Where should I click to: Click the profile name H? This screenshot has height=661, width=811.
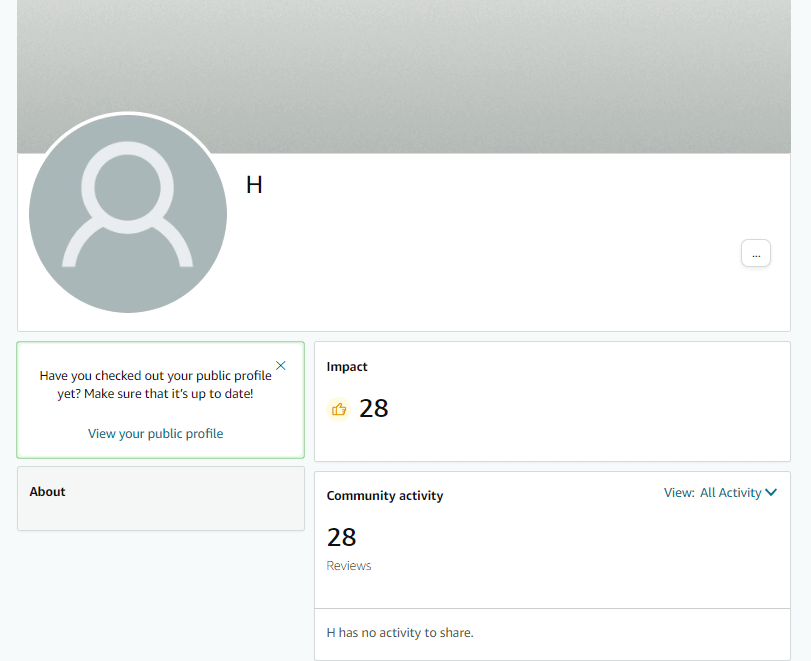pos(254,184)
